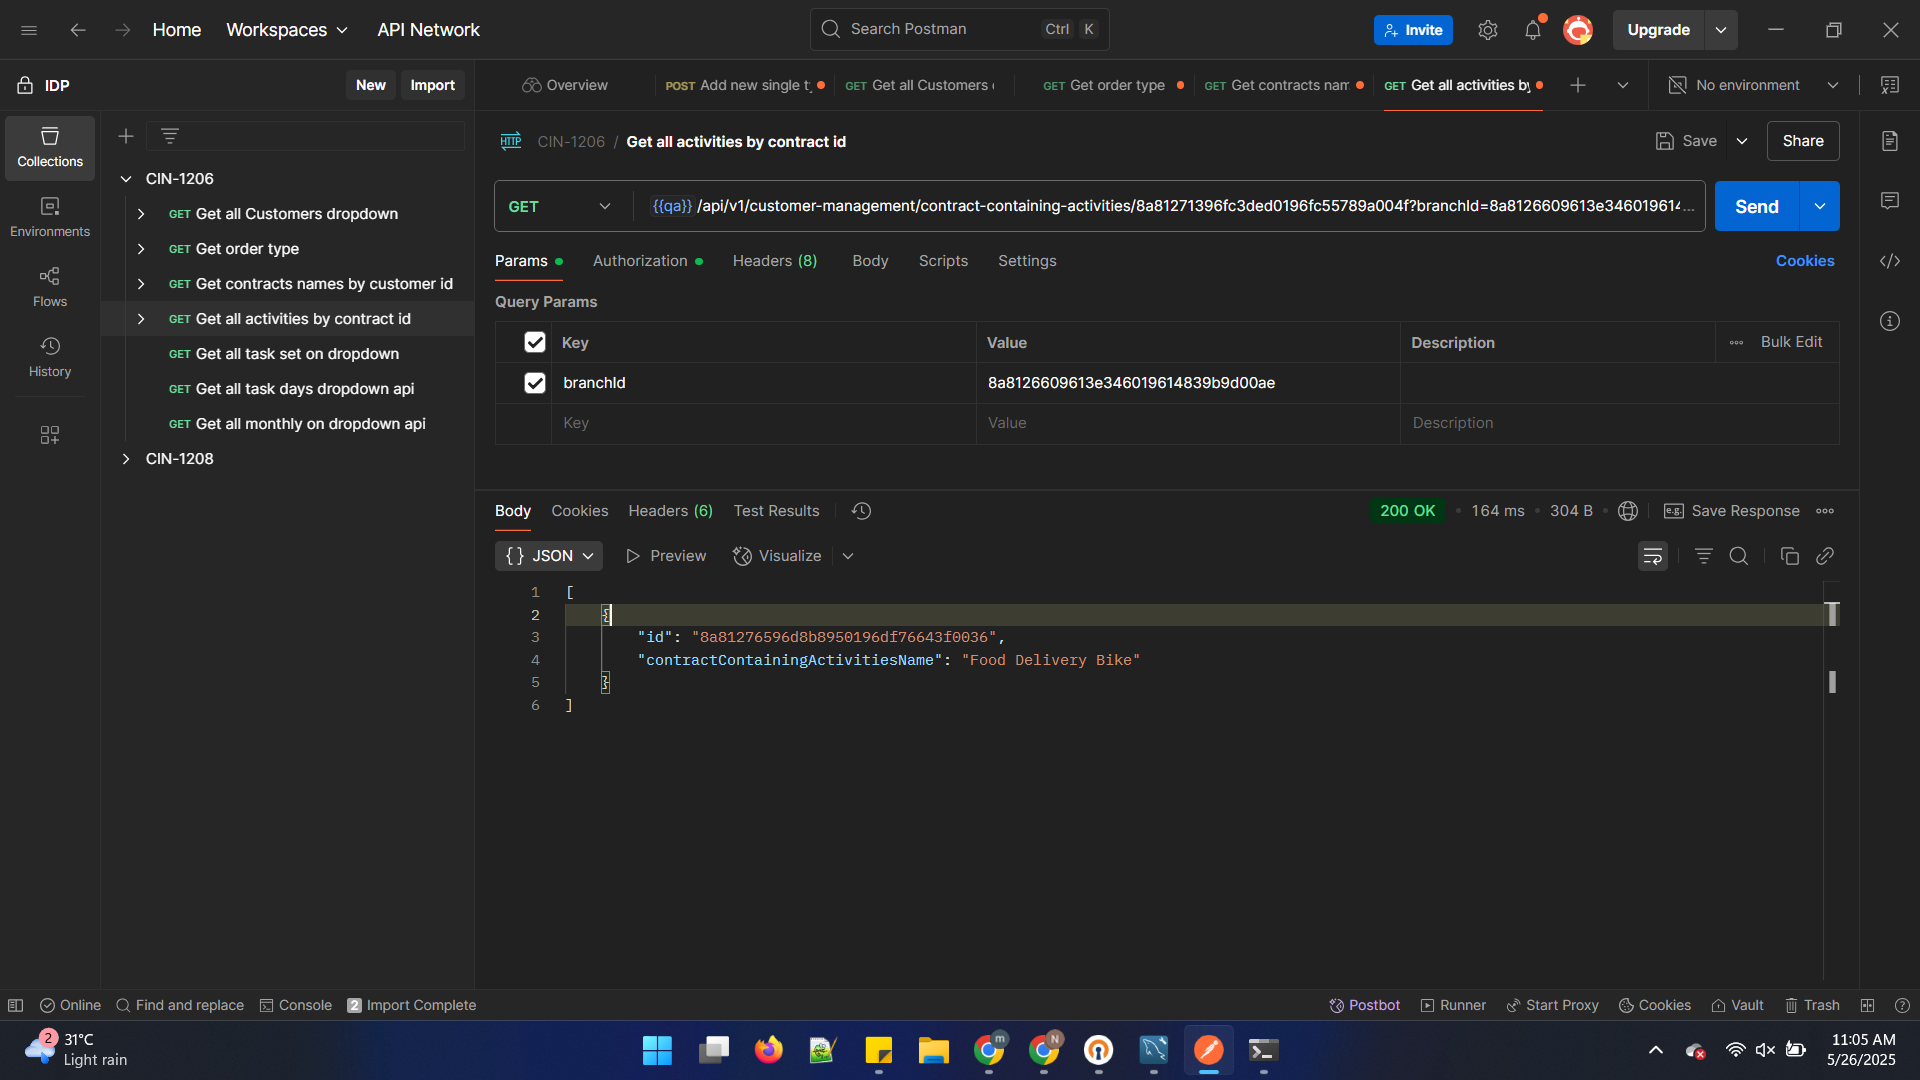Select Get all task set on dropdown request

click(x=297, y=354)
